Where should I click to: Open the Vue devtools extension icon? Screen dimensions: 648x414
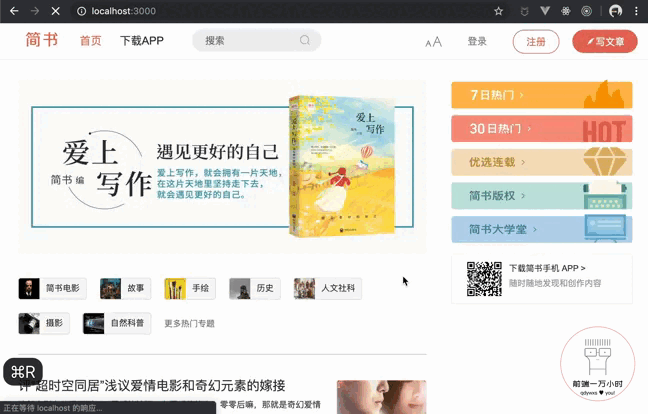(x=545, y=11)
